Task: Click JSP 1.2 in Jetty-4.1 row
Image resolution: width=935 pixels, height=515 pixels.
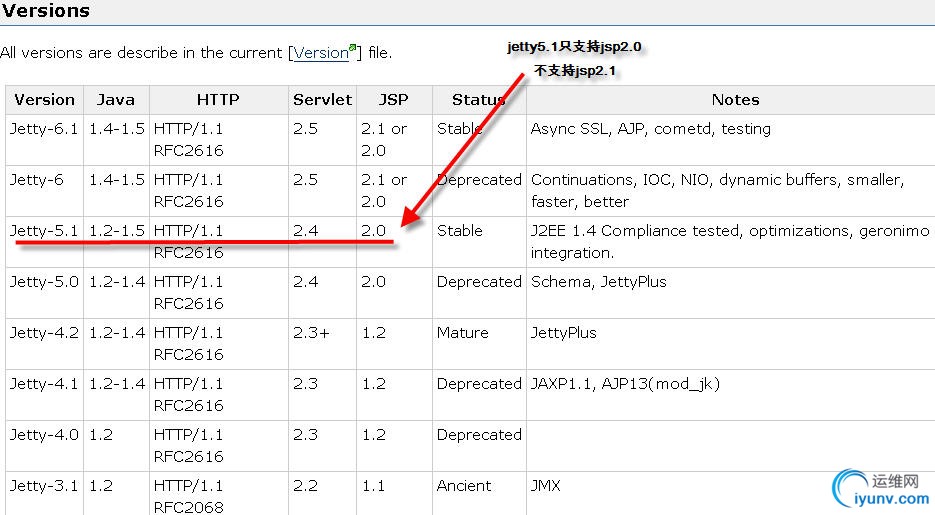Action: click(x=374, y=384)
